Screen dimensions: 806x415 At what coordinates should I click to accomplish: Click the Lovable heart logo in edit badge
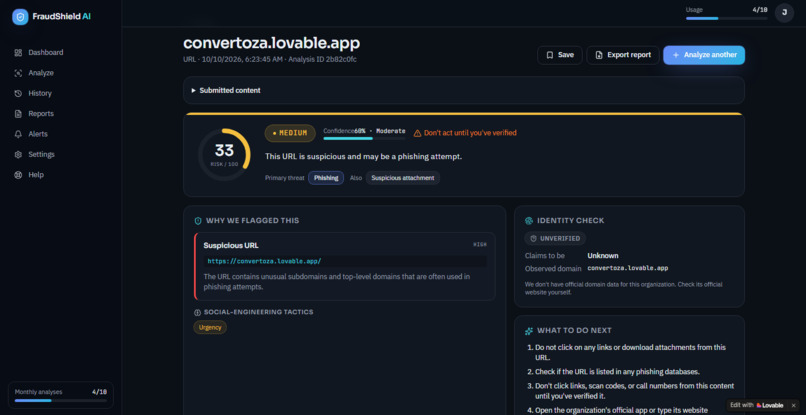click(x=759, y=405)
